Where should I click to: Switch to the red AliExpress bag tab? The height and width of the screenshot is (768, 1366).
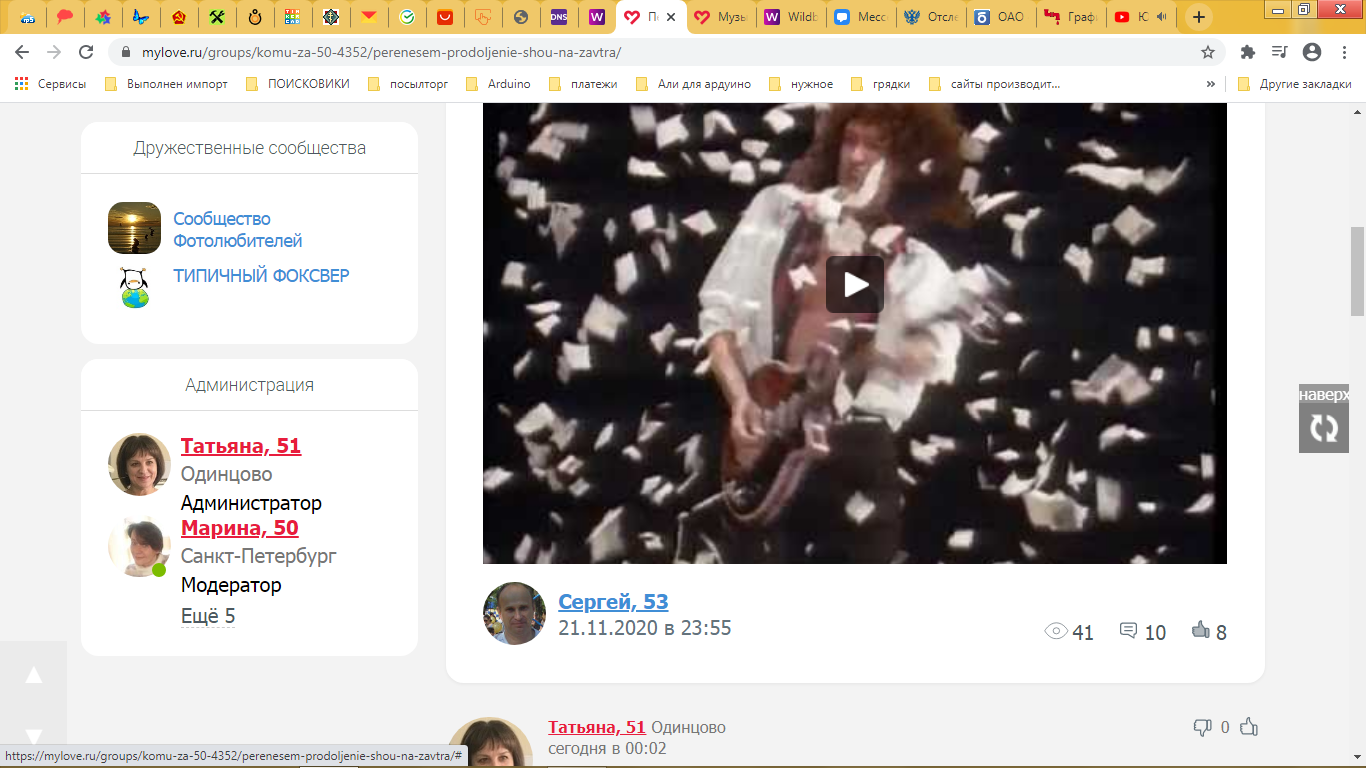click(x=445, y=17)
